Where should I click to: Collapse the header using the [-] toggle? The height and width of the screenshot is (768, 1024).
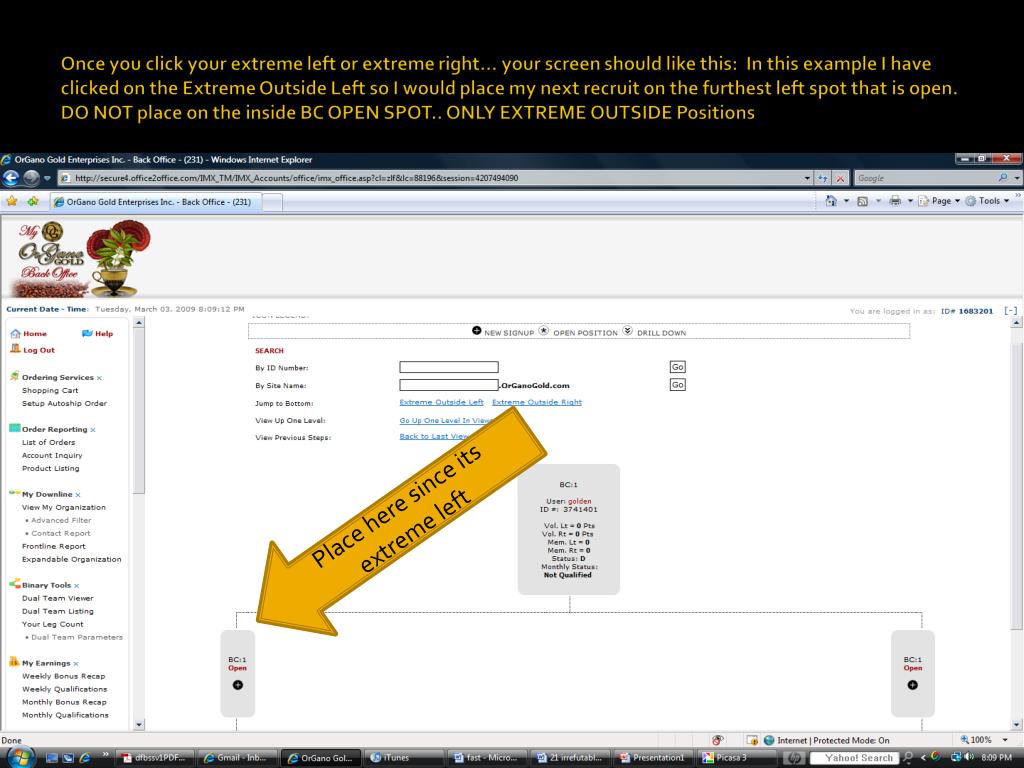click(1010, 311)
